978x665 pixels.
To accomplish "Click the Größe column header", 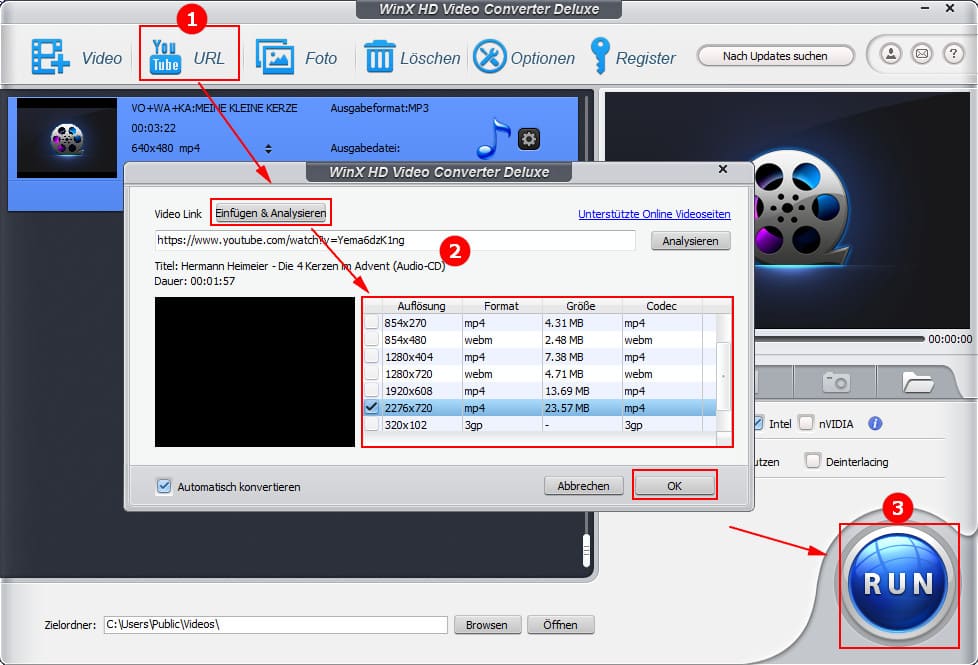I will [581, 306].
